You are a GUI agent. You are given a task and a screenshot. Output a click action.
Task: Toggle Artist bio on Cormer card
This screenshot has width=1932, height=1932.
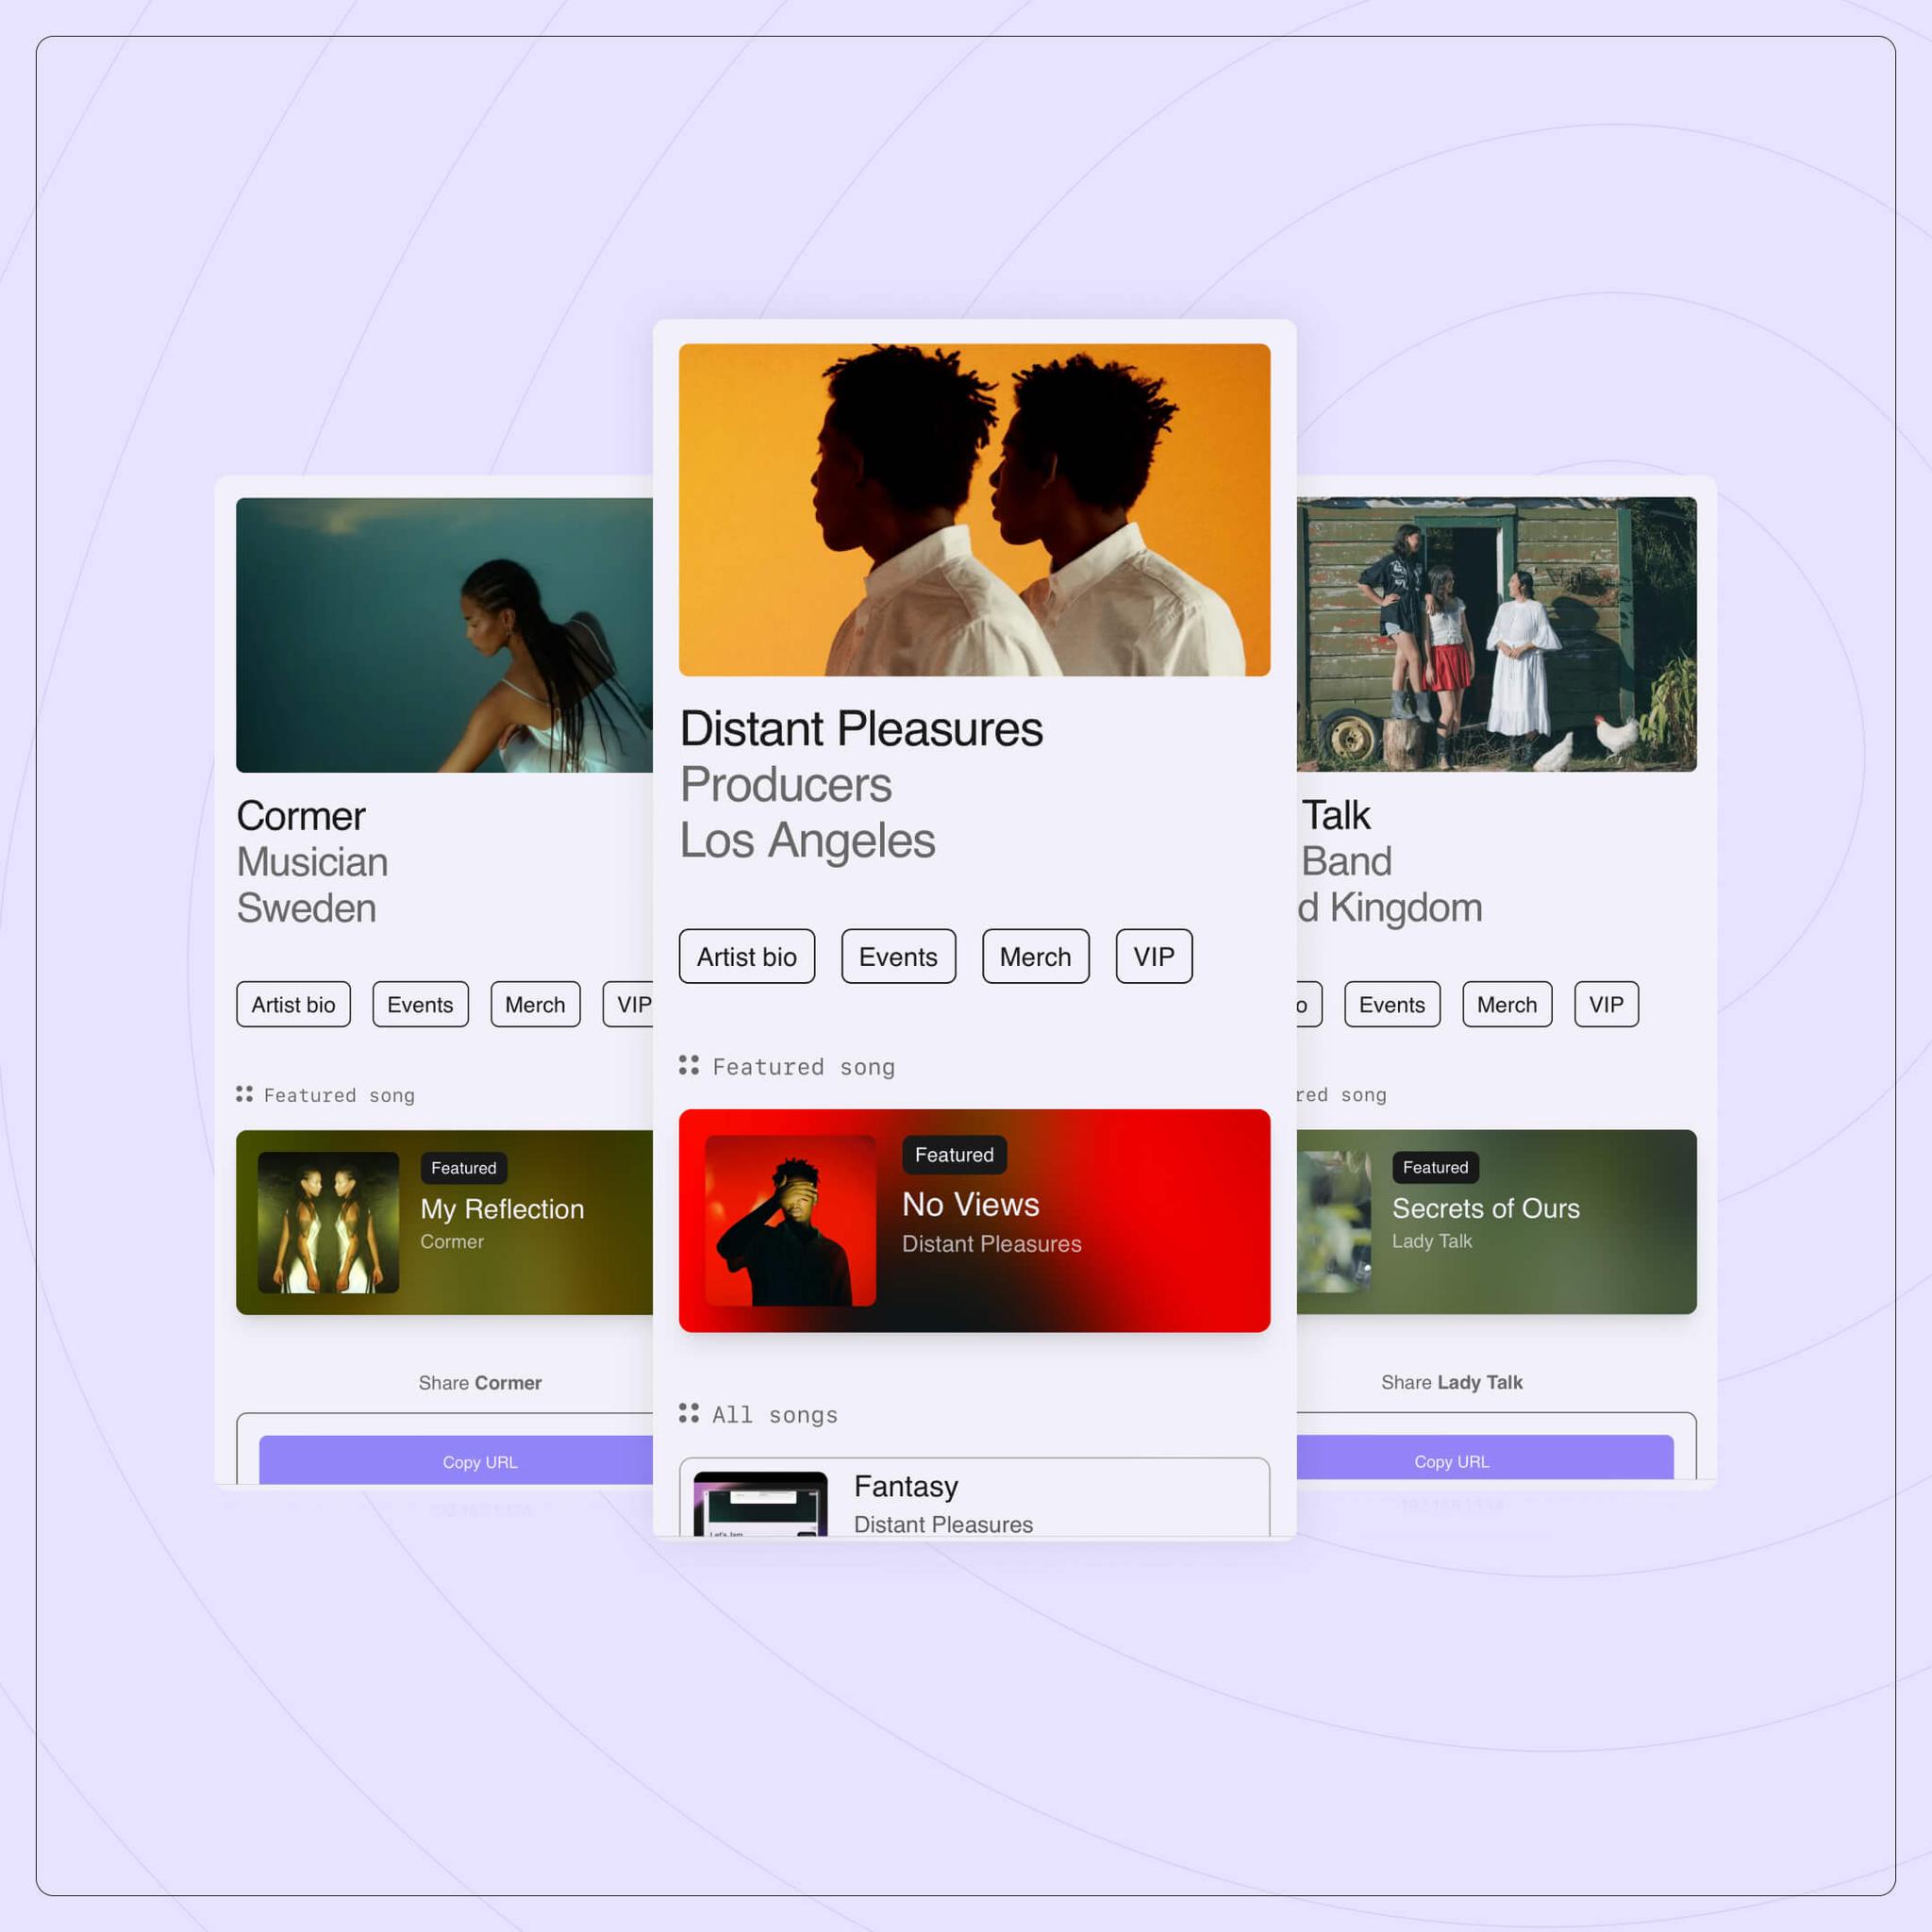pos(291,1003)
